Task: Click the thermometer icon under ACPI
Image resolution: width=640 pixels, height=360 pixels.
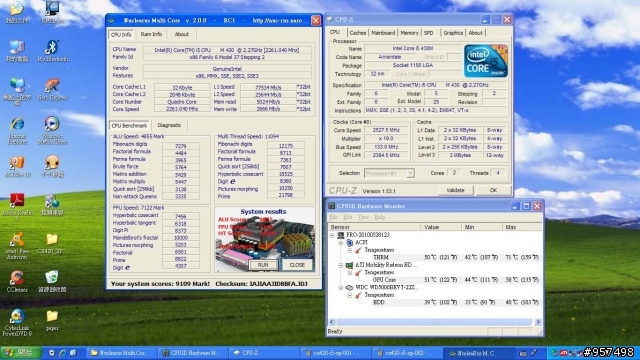Action: [x=358, y=250]
